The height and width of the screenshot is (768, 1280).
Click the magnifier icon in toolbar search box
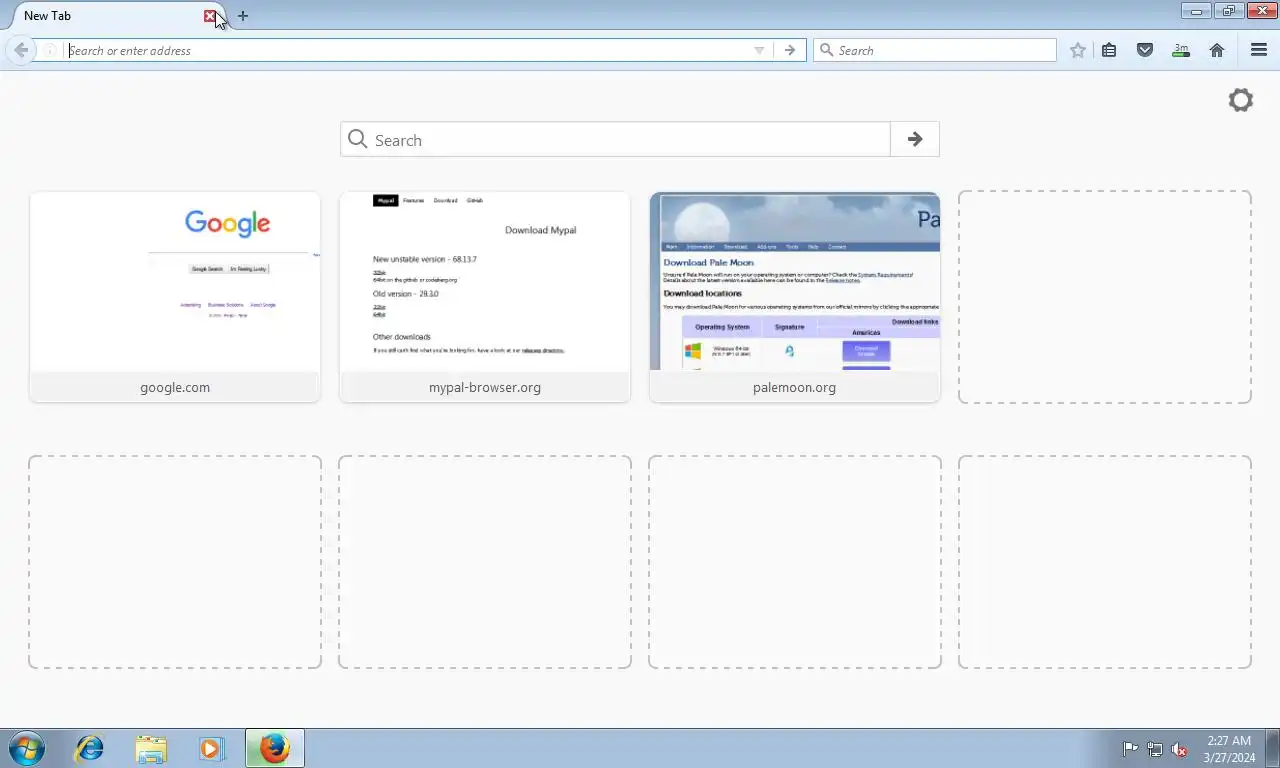point(827,50)
